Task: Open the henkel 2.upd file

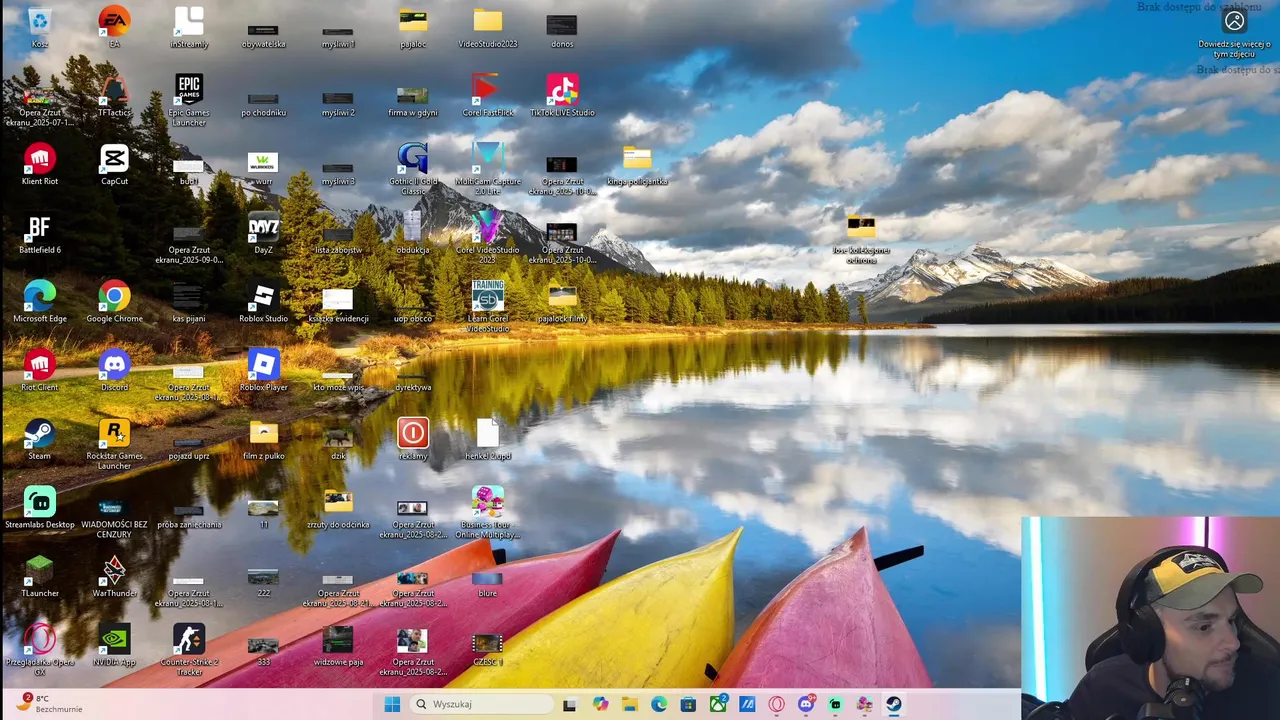Action: coord(487,439)
